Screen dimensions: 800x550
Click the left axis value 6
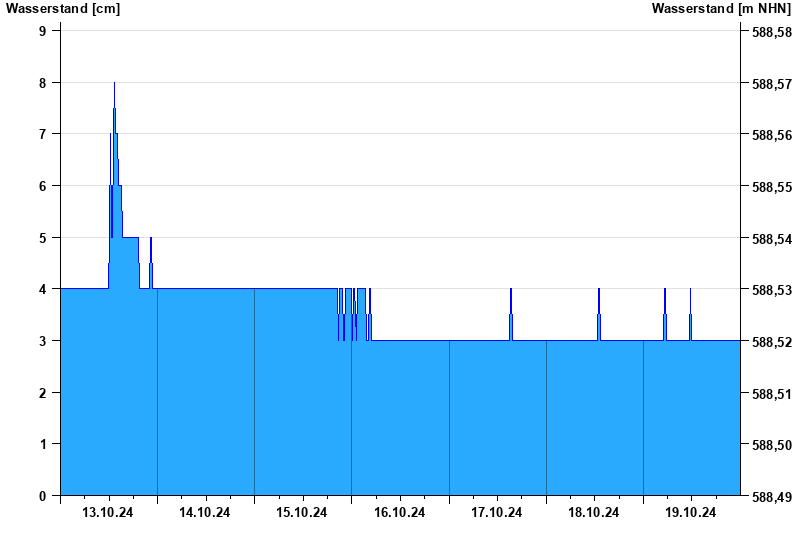42,186
